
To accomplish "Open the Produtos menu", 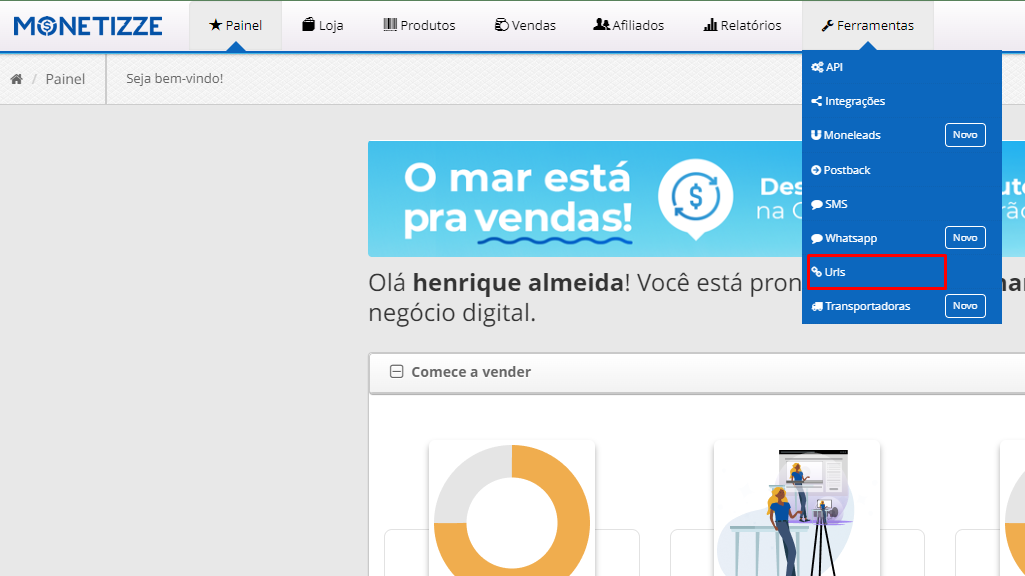I will click(419, 25).
